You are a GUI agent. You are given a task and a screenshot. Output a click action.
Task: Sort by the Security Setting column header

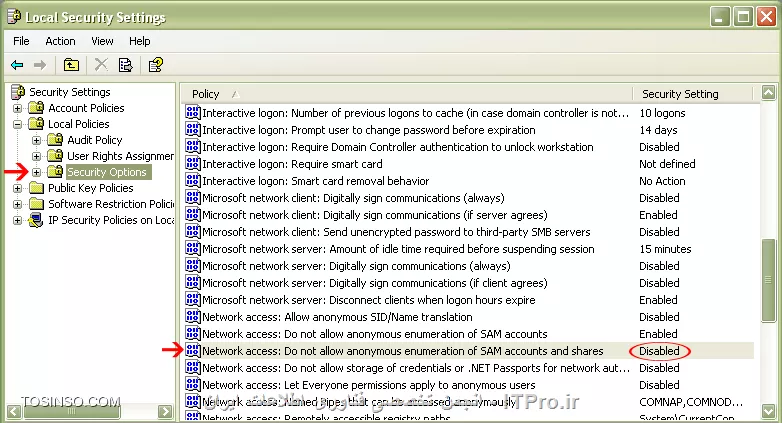click(x=692, y=94)
